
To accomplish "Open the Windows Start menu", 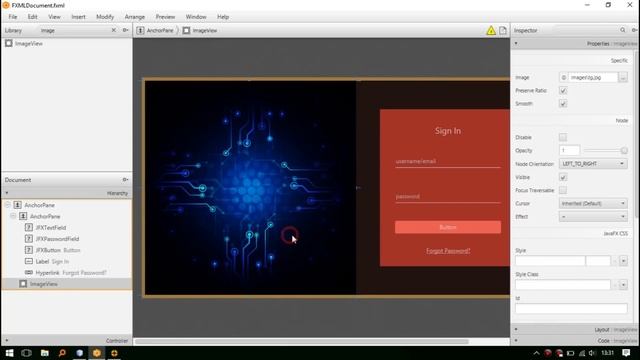I will click(x=9, y=353).
